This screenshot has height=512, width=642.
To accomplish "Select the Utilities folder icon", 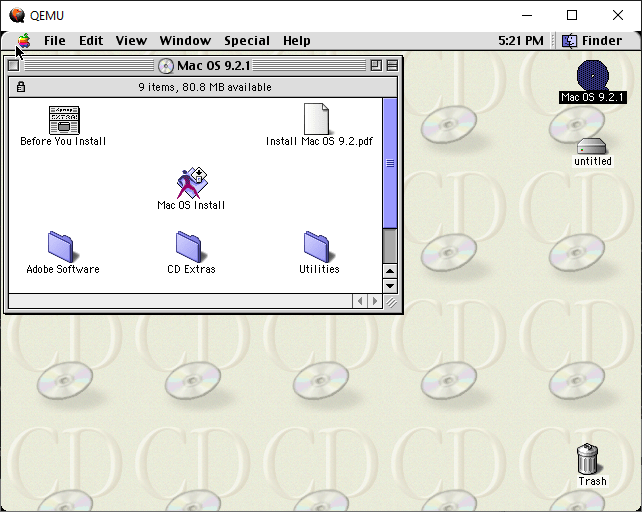I will click(318, 247).
